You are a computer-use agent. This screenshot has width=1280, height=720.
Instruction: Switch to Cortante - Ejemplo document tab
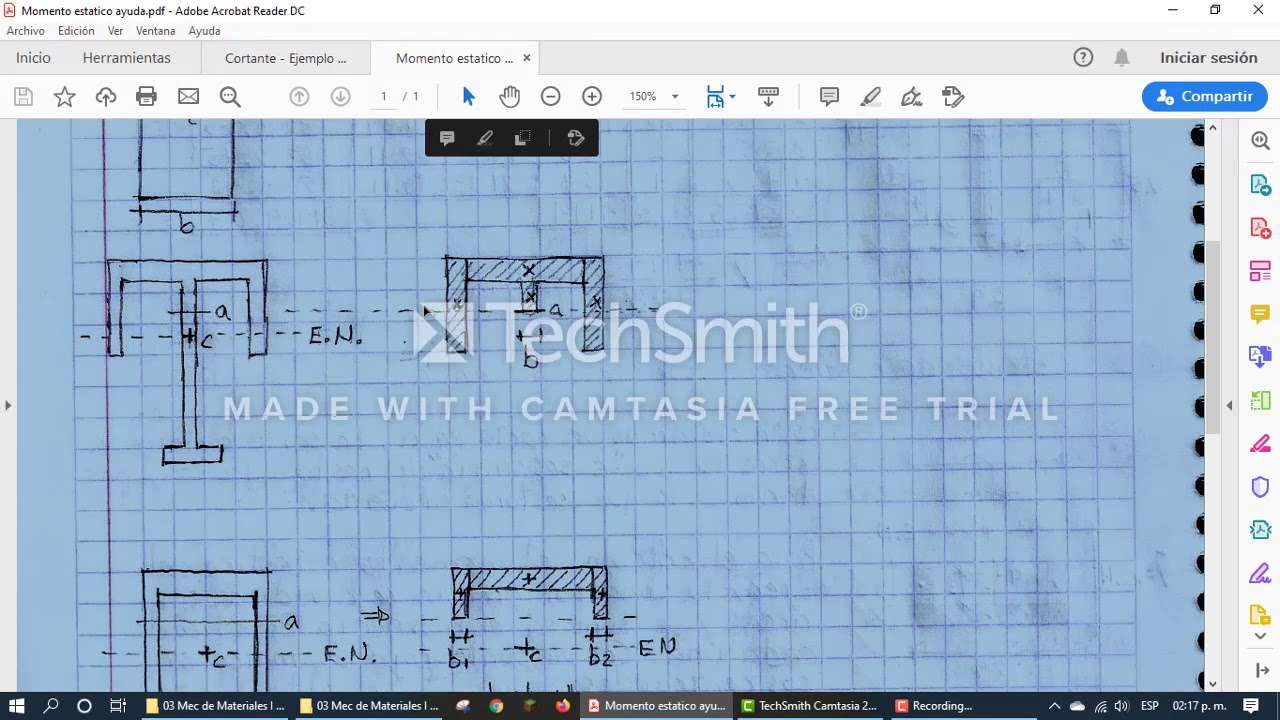[x=286, y=58]
